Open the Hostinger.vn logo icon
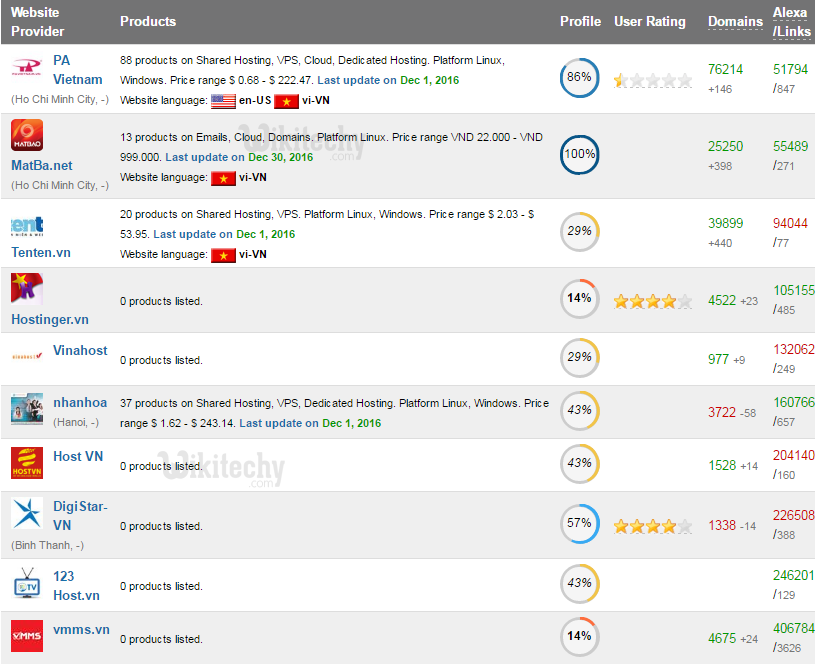 (x=26, y=289)
